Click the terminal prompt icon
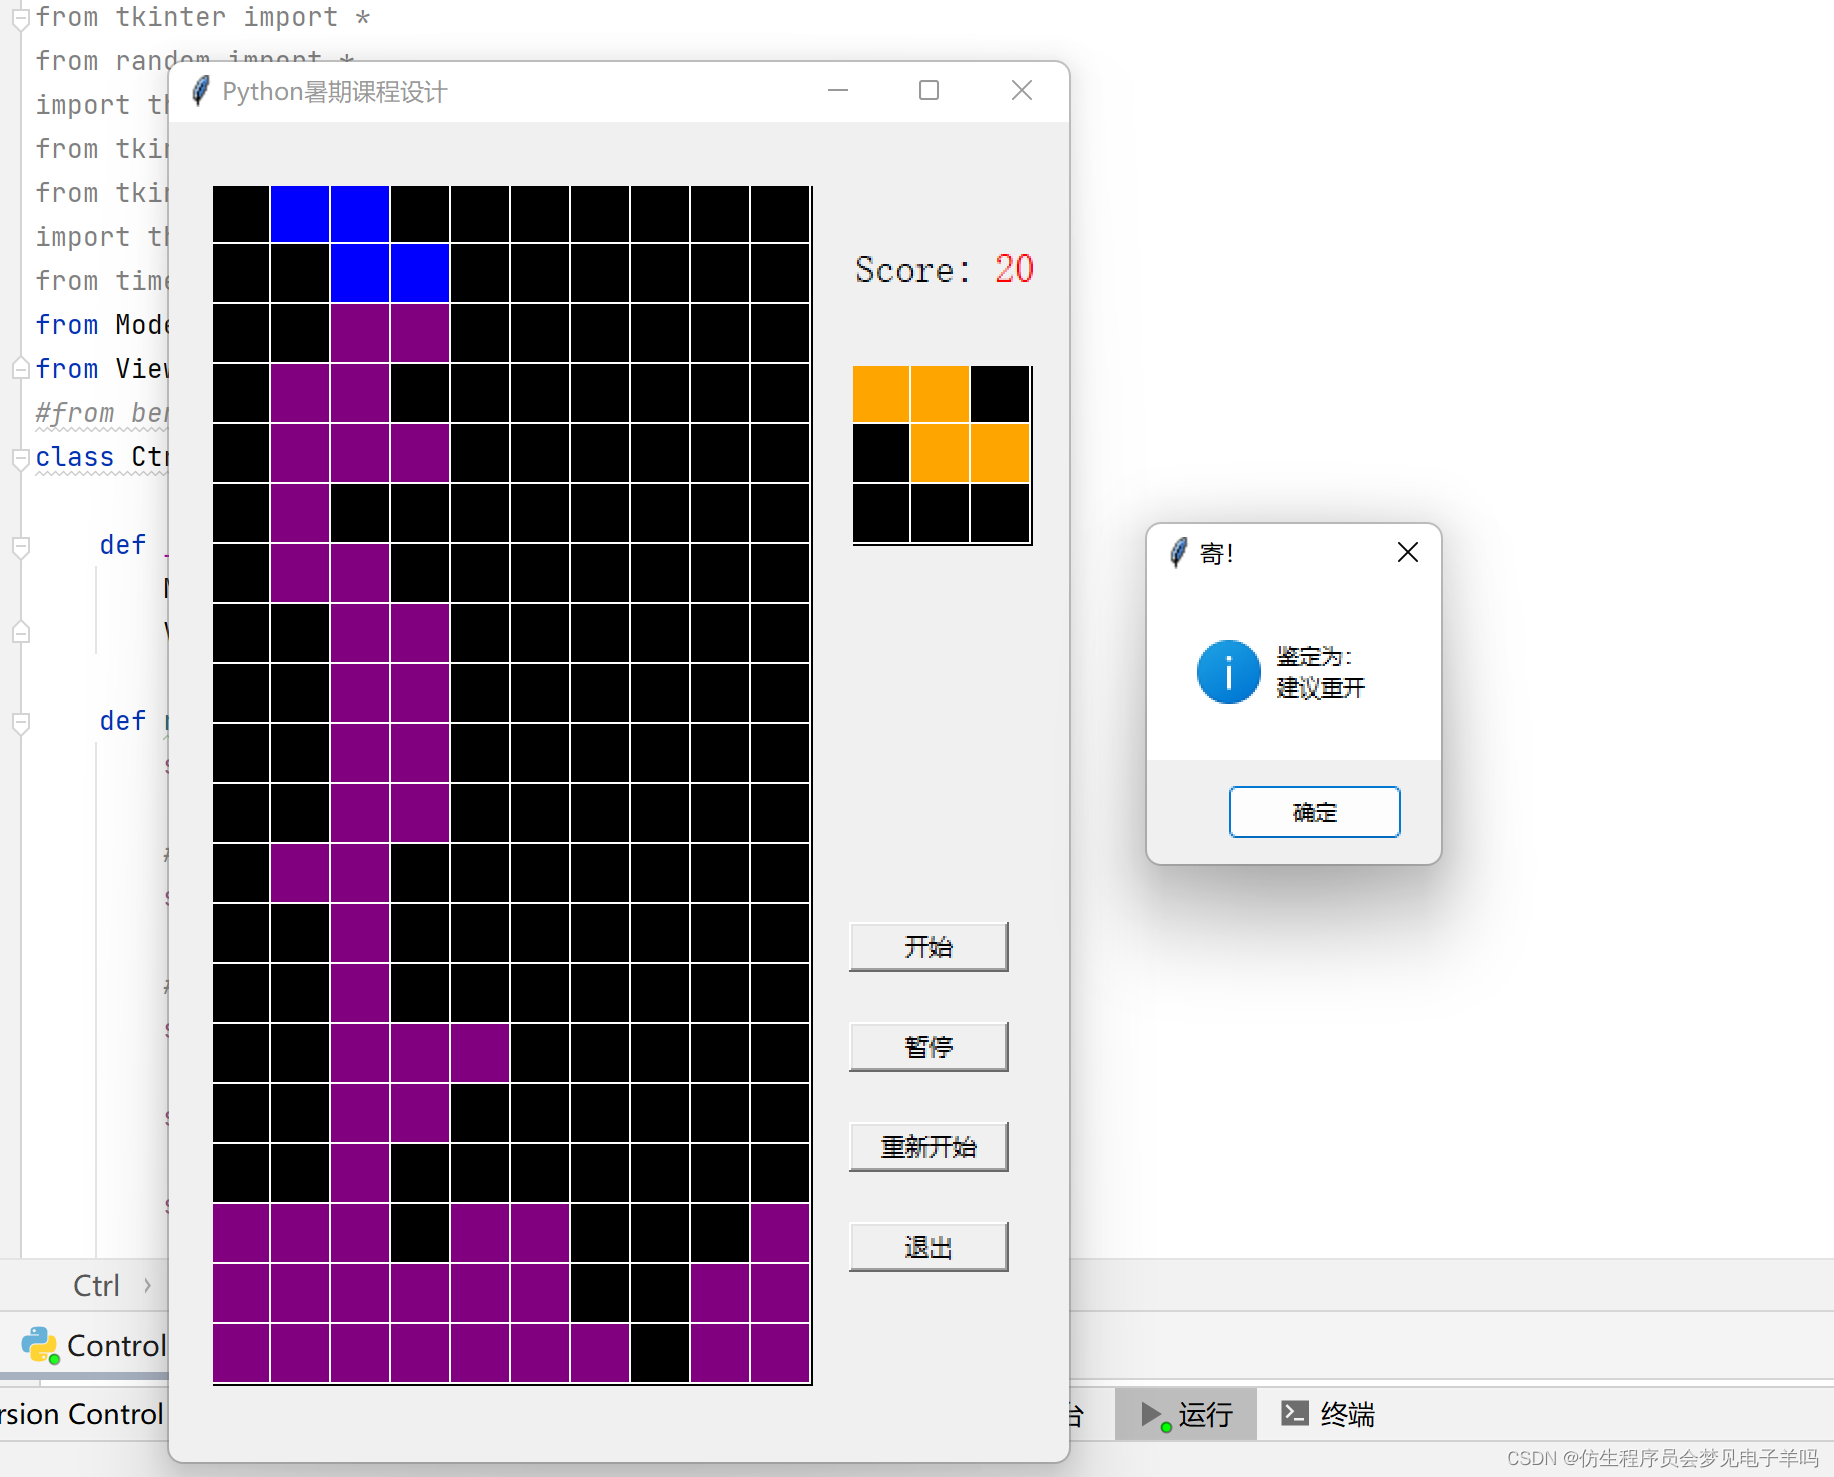The height and width of the screenshot is (1477, 1834). [1295, 1413]
